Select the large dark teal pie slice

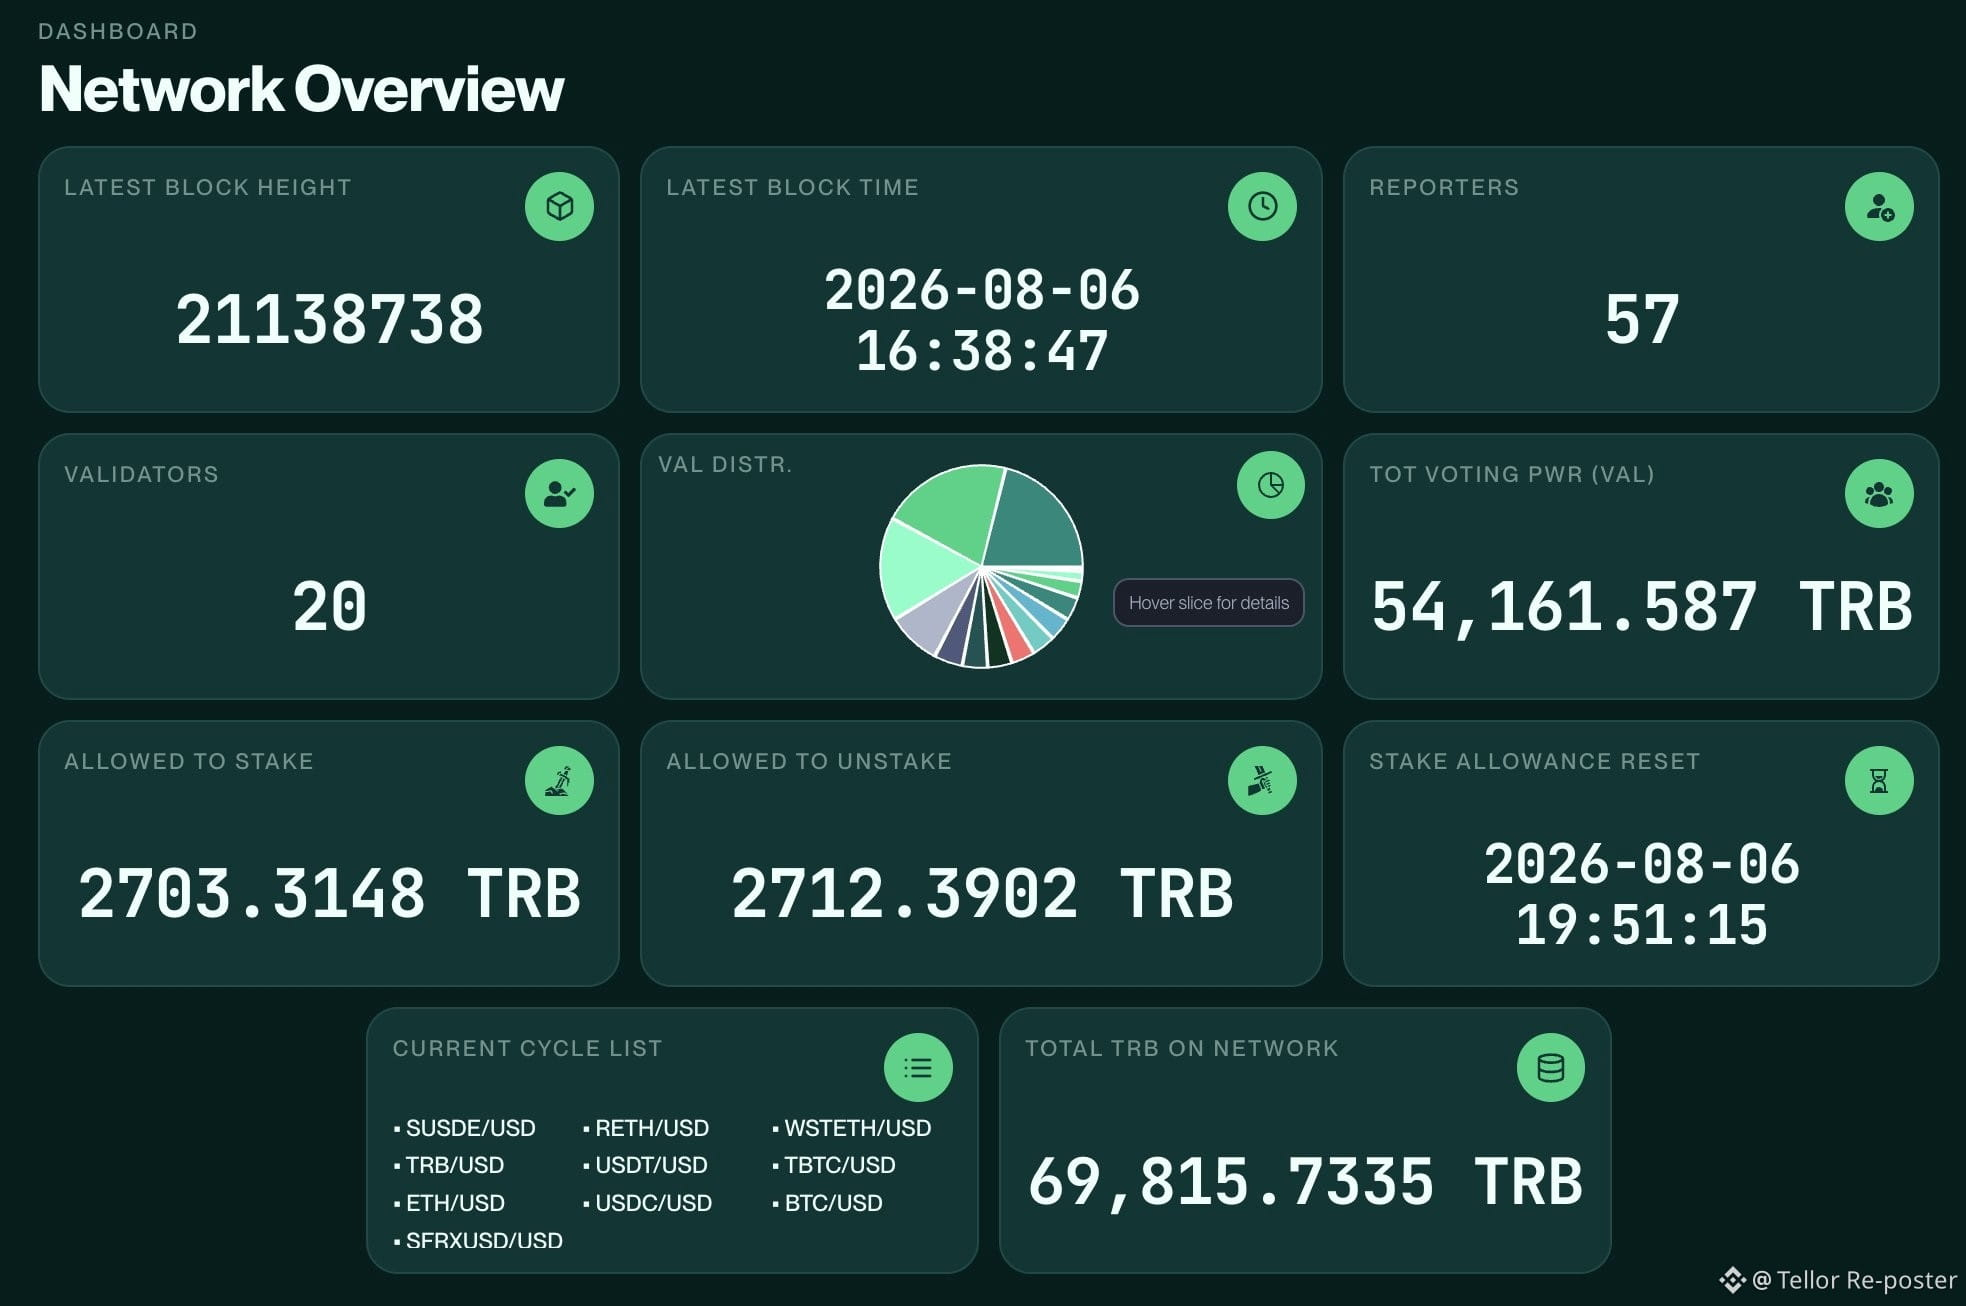(1035, 525)
